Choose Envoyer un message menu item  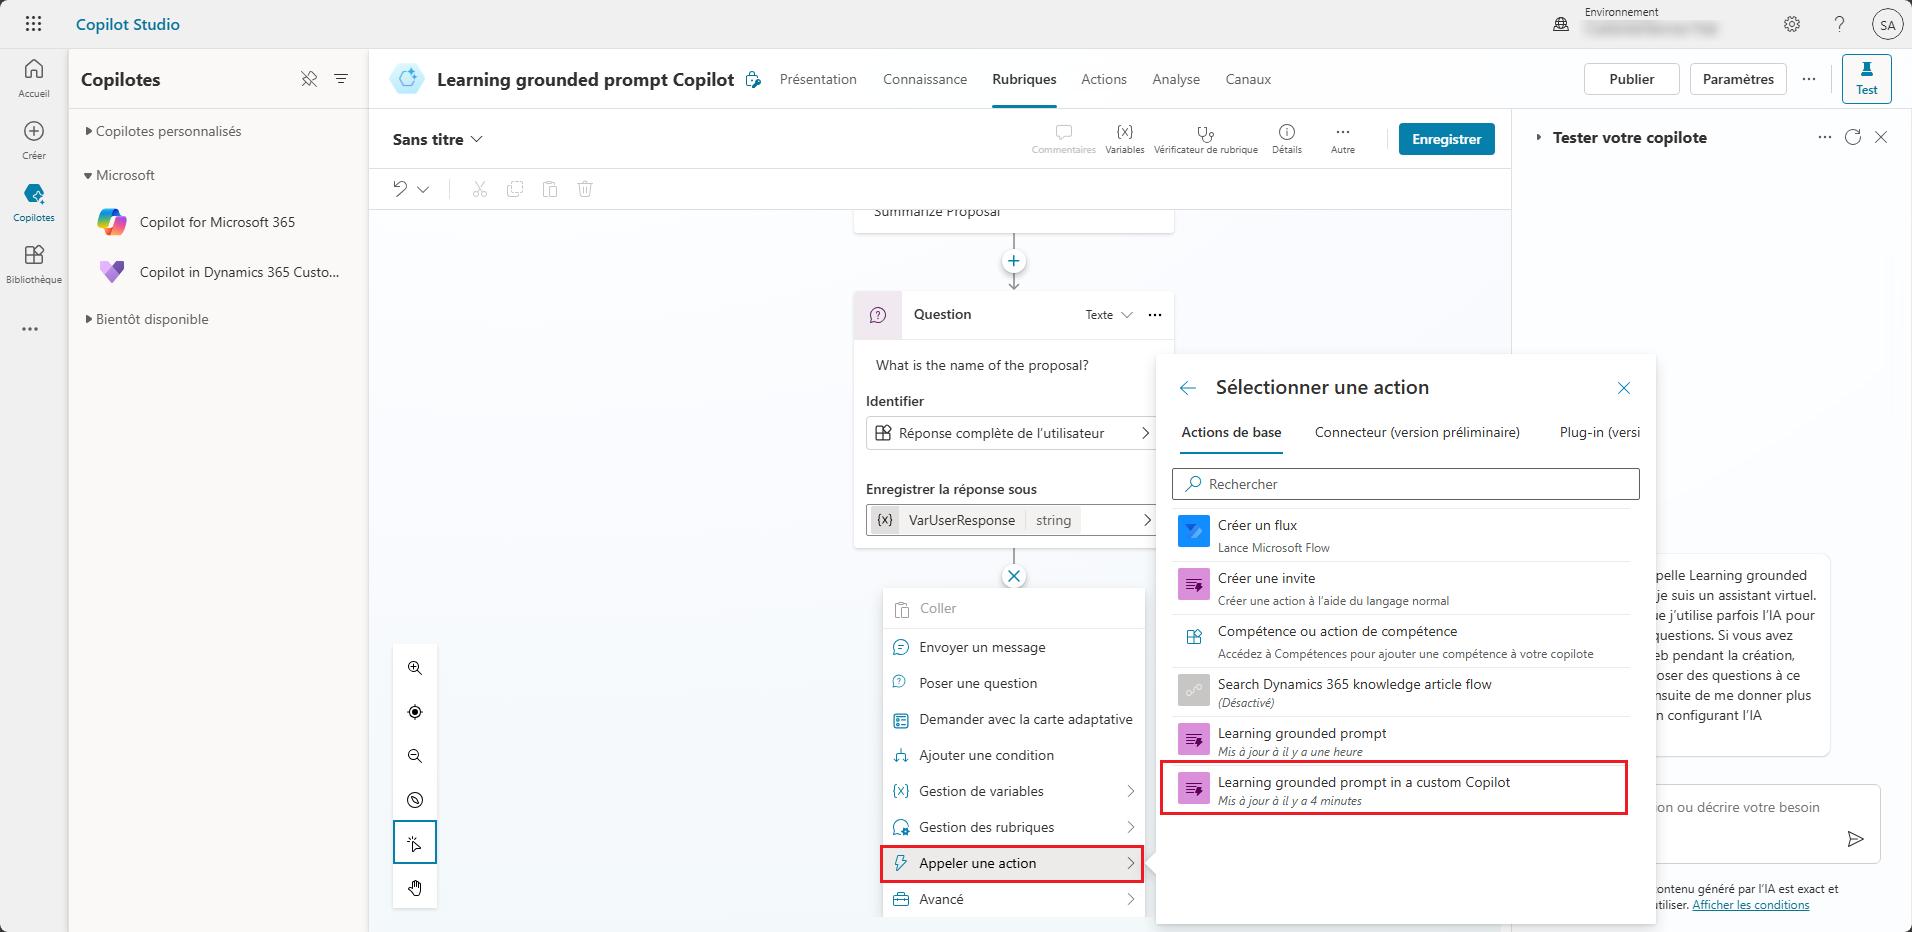(1014, 647)
